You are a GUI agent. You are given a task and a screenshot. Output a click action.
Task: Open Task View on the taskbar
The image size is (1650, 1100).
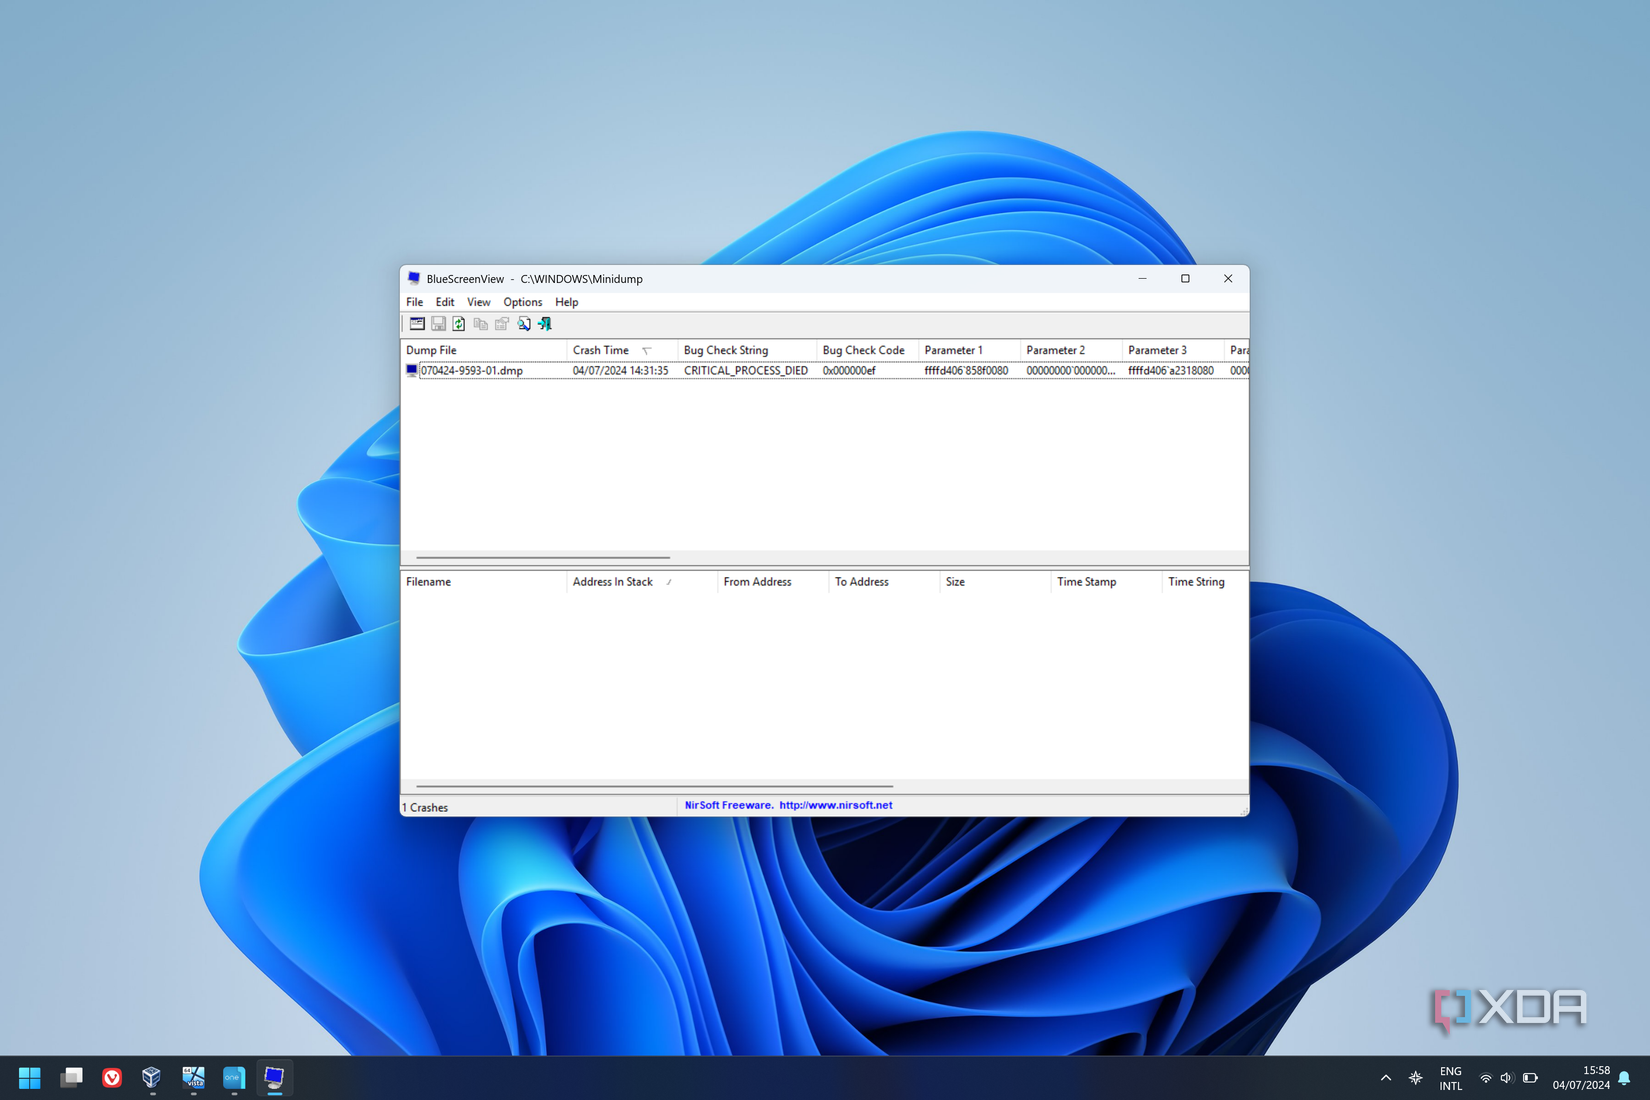[x=71, y=1077]
